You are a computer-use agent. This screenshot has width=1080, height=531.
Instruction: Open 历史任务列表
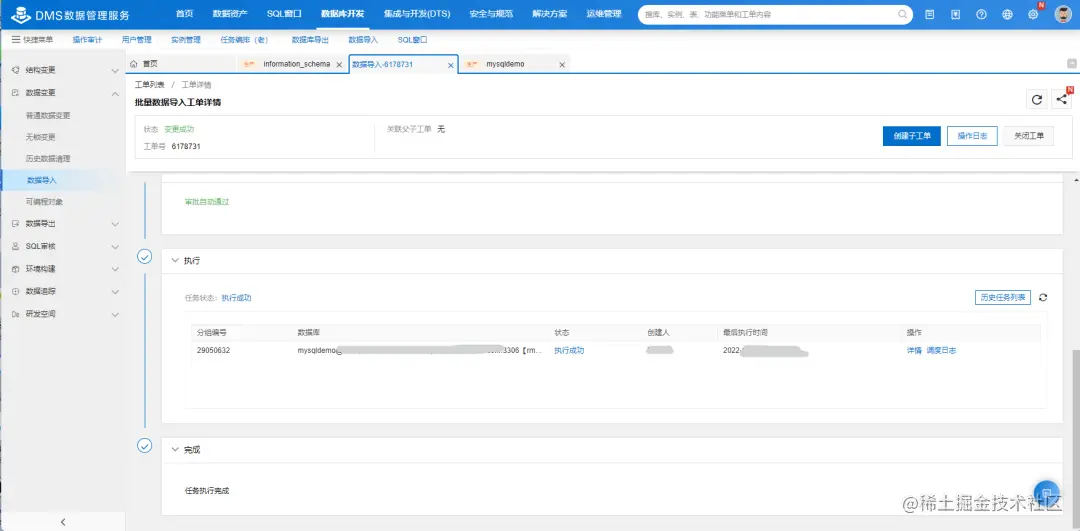1003,298
